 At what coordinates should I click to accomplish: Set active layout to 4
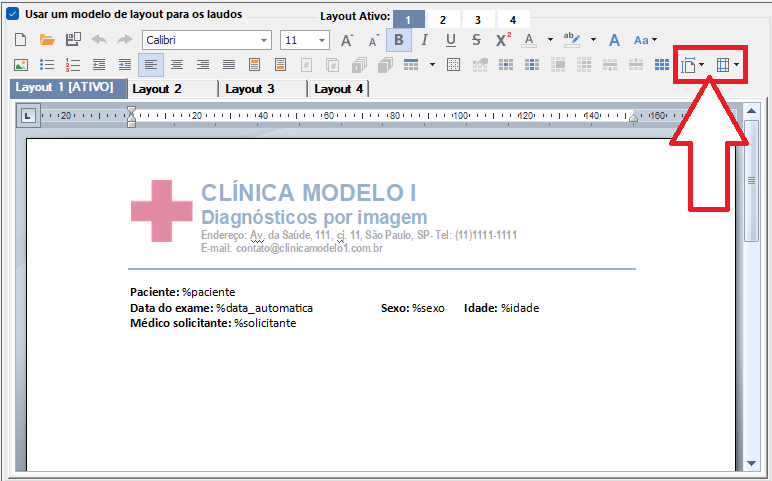point(513,19)
